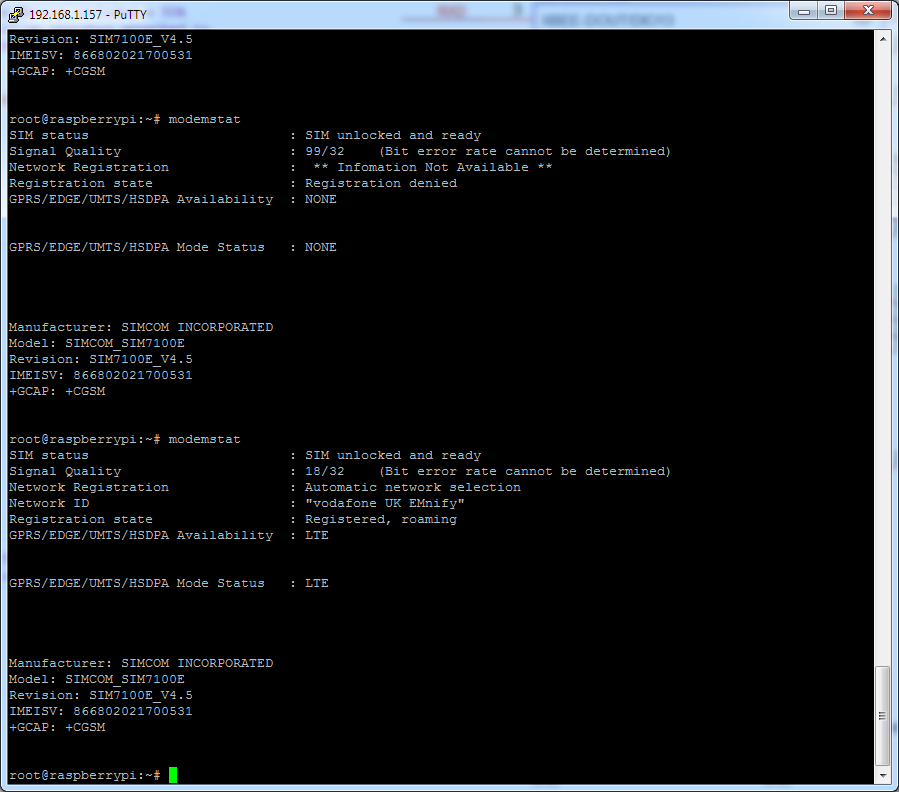Open PuTTY system menu icon in title bar
Image resolution: width=899 pixels, height=792 pixels.
pos(16,14)
